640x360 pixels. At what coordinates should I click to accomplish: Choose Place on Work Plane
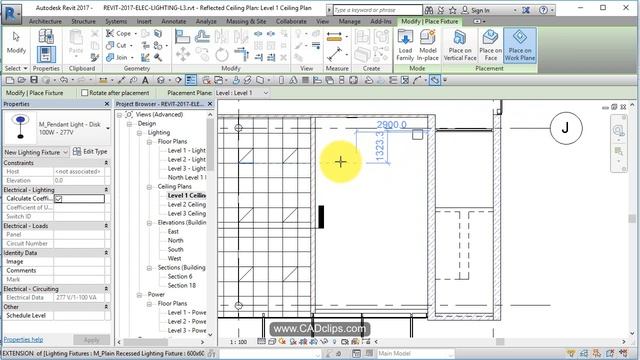[x=520, y=45]
